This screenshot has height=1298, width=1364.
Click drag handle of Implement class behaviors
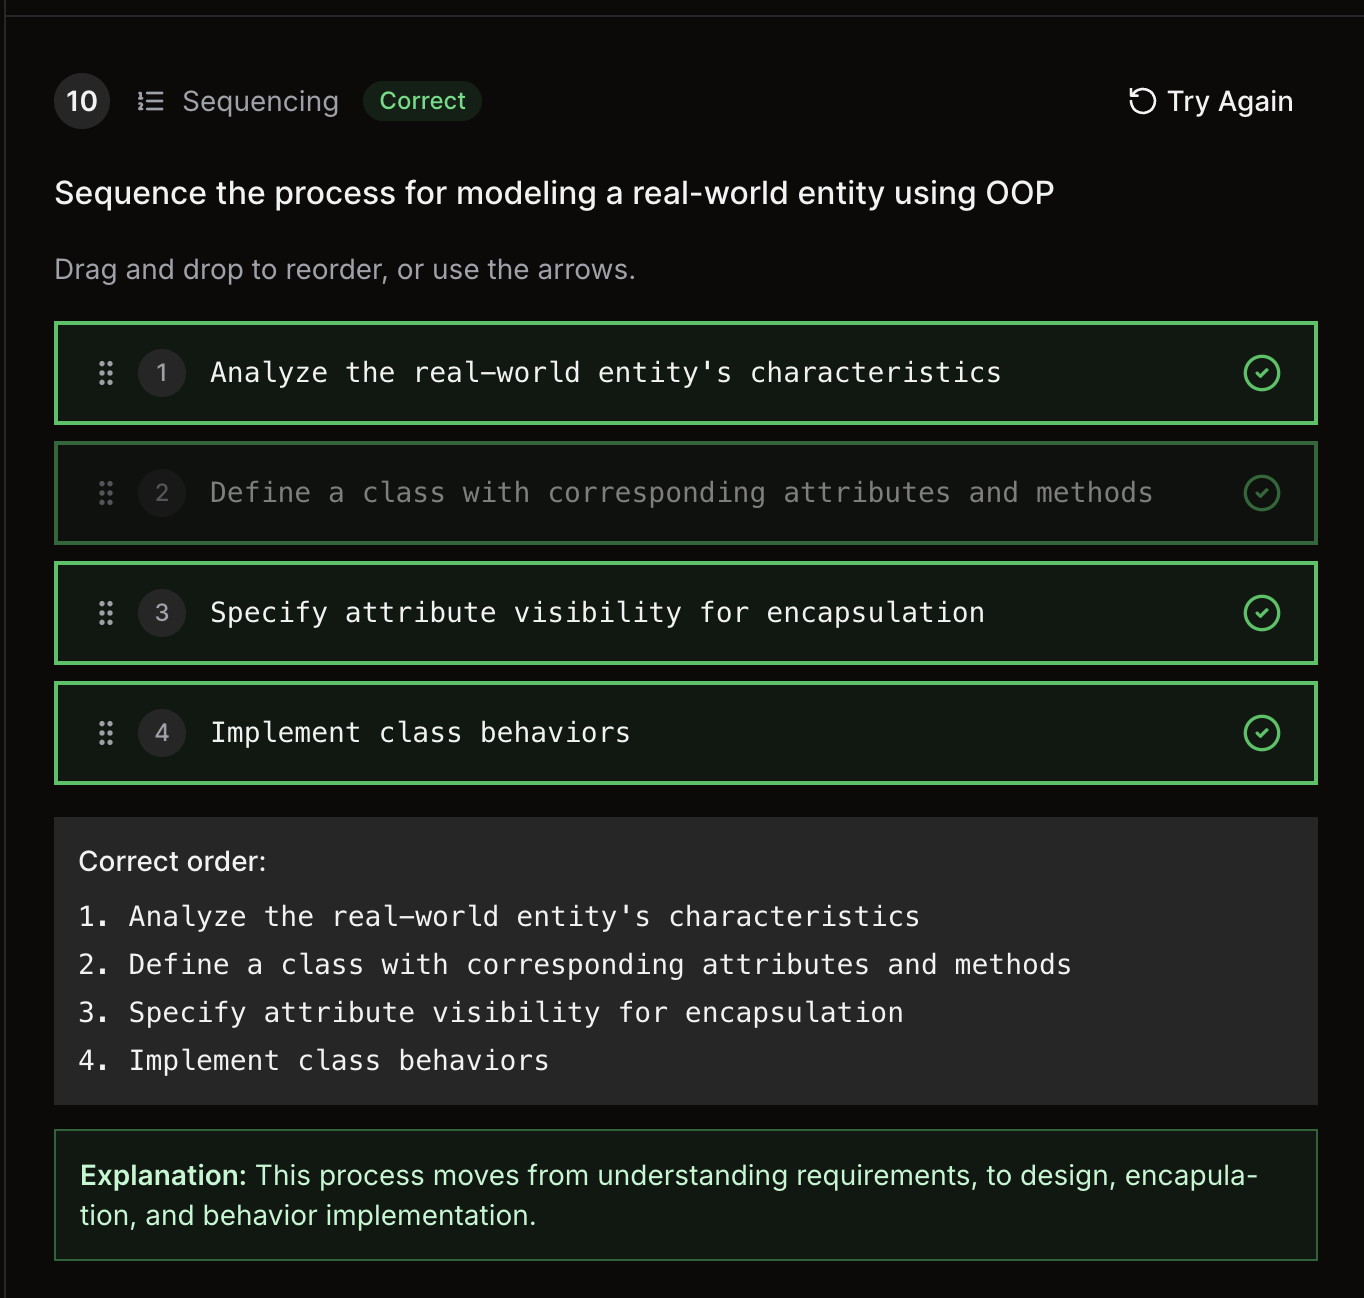(106, 733)
